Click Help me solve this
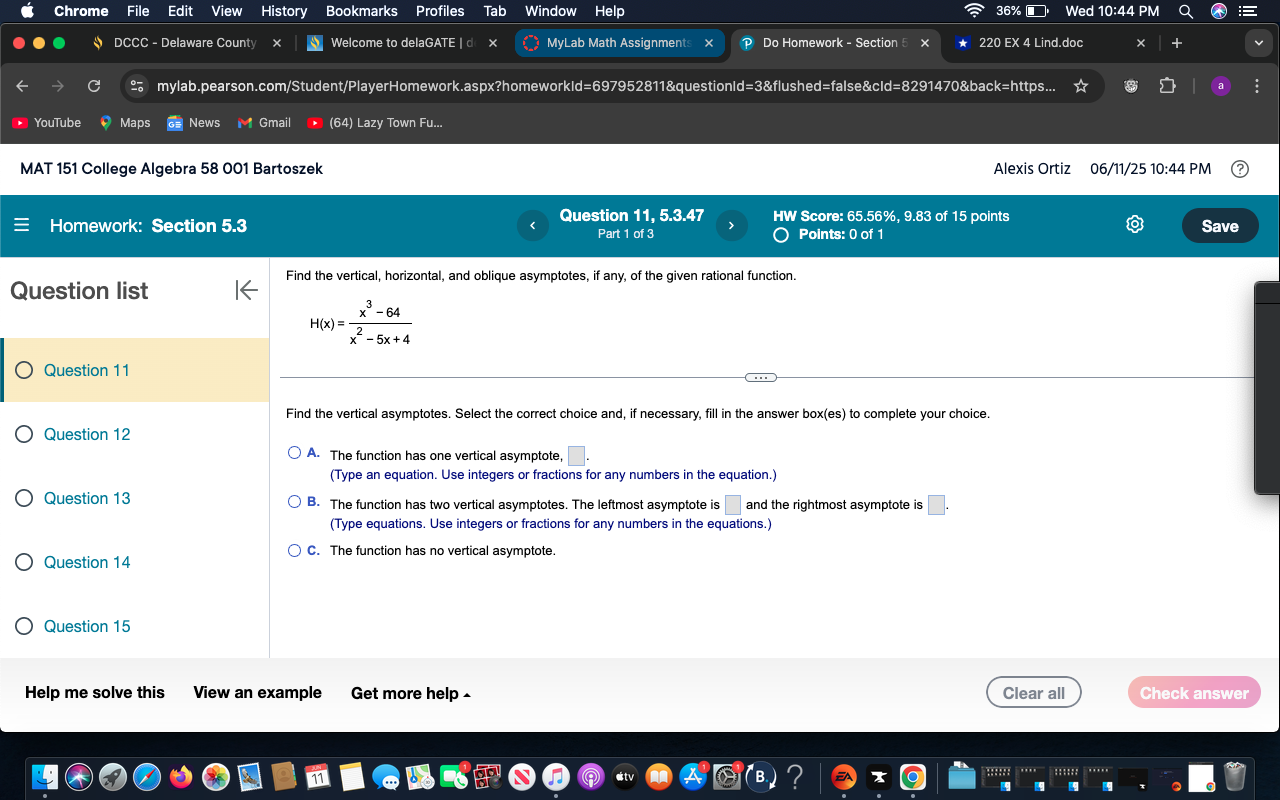Viewport: 1280px width, 800px height. [94, 692]
